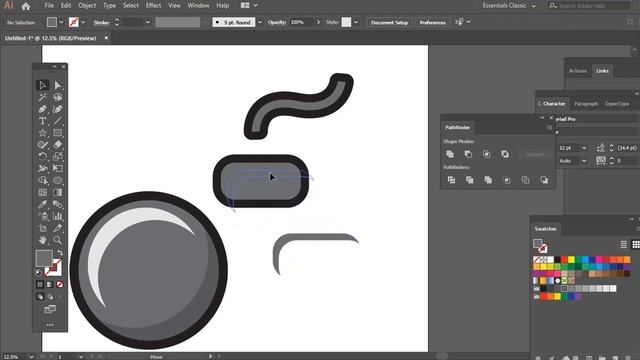Swap fill and stroke arrows in toolbar
The width and height of the screenshot is (640, 360).
(x=60, y=253)
